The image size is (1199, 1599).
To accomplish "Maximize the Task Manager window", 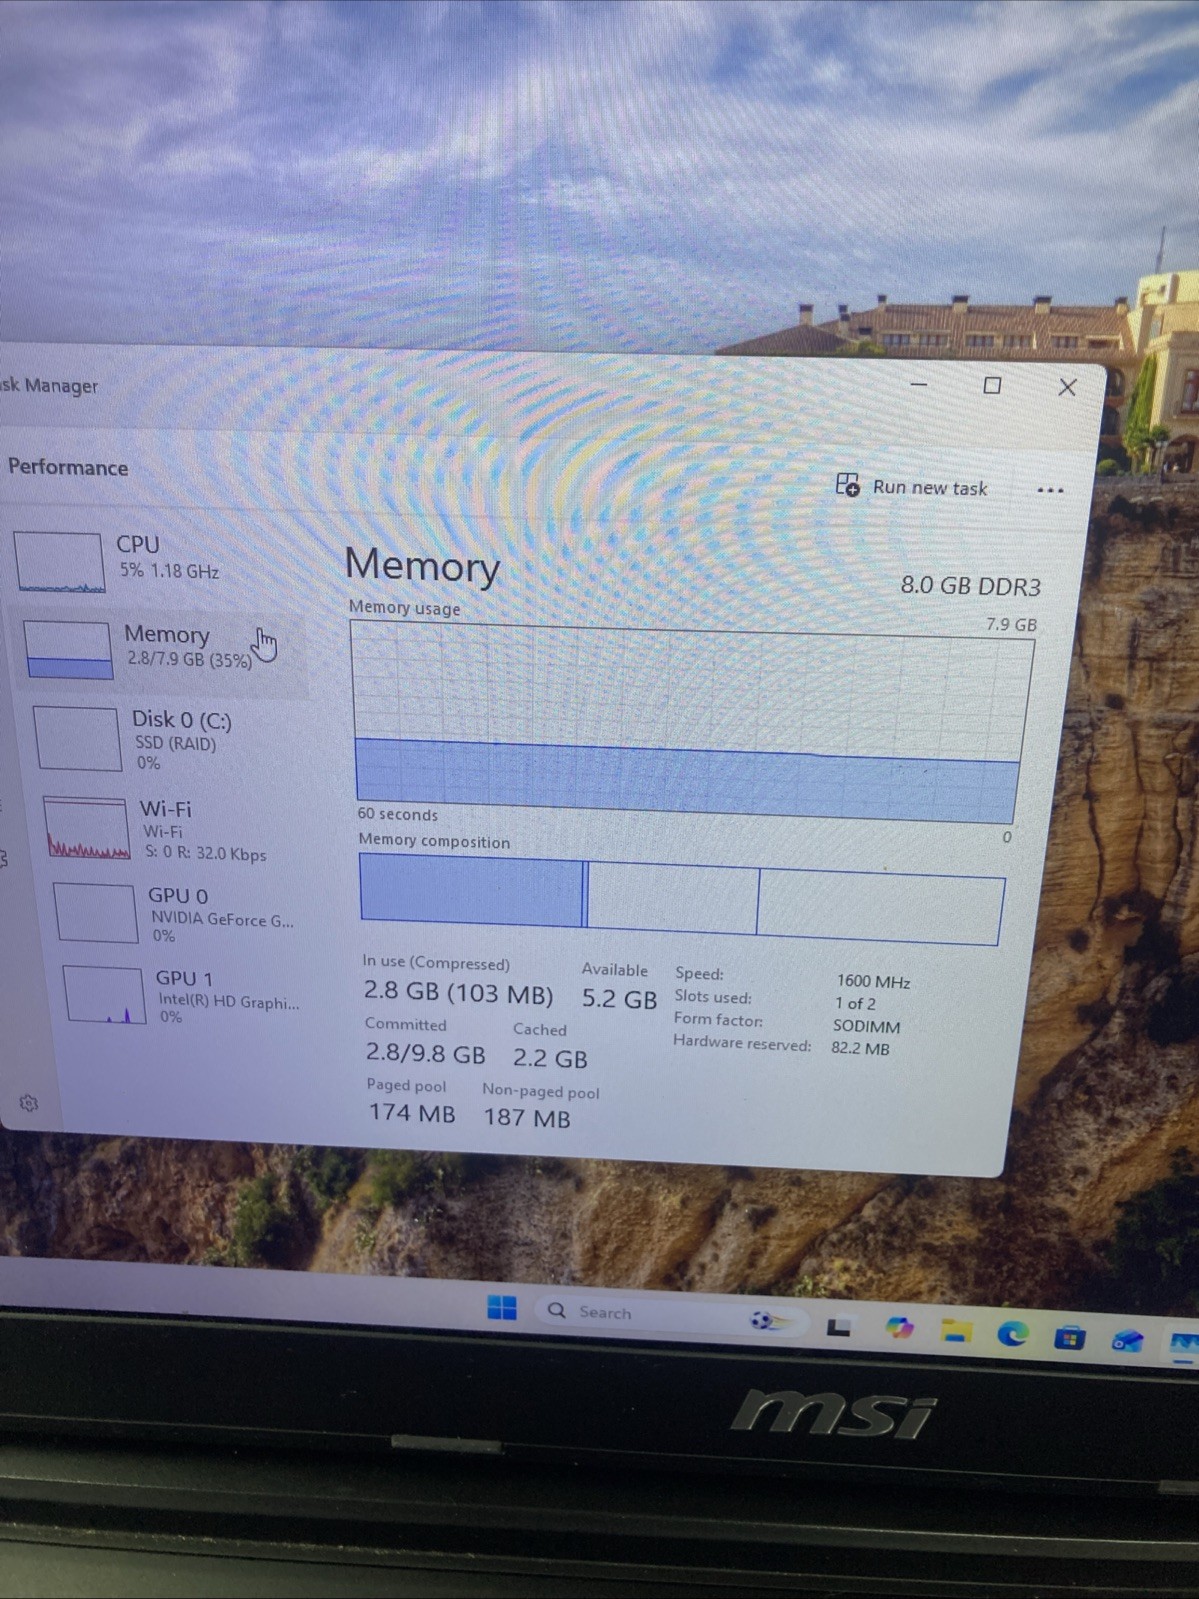I will (992, 385).
